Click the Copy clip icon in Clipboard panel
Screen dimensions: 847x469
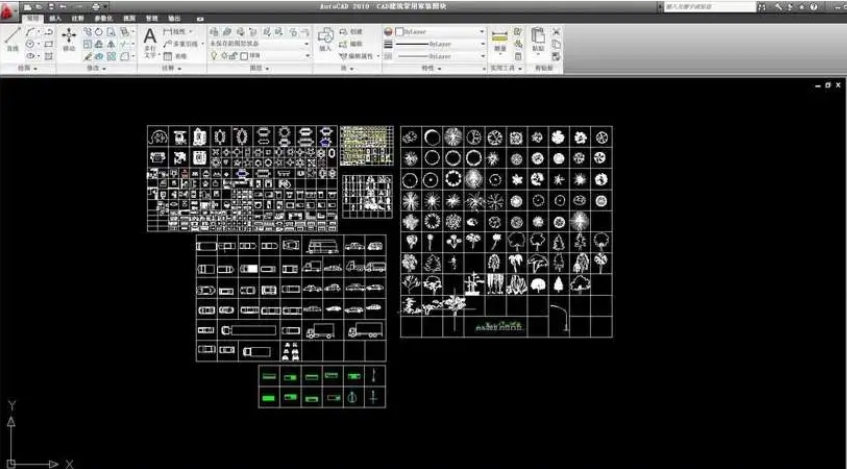(x=556, y=44)
